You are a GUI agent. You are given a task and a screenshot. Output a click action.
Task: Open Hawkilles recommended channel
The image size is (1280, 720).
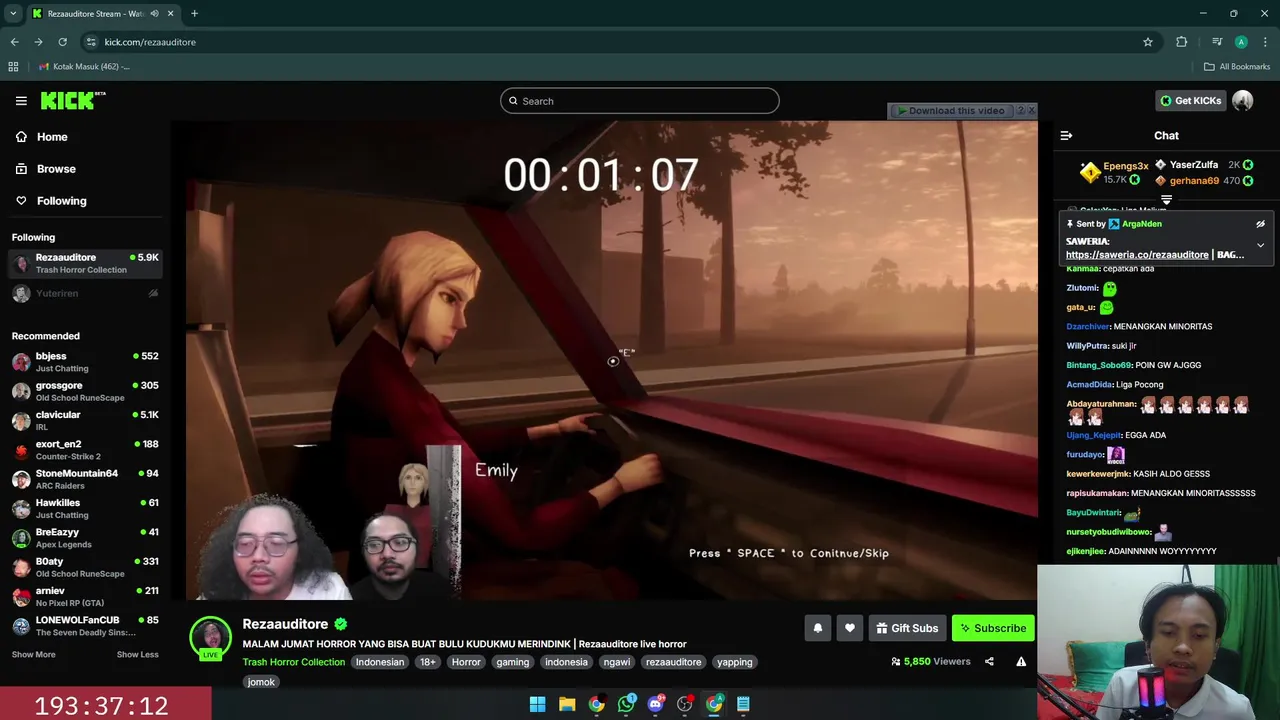[x=85, y=508]
